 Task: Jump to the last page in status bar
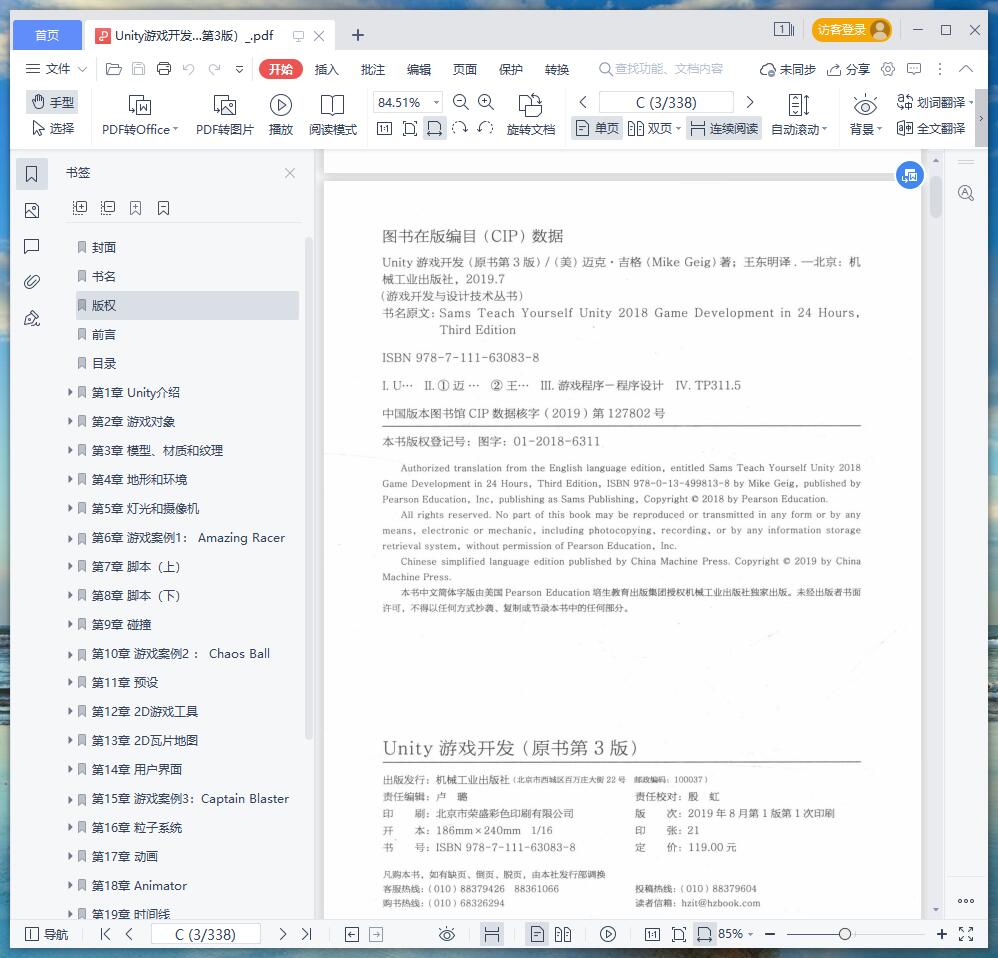[x=307, y=934]
